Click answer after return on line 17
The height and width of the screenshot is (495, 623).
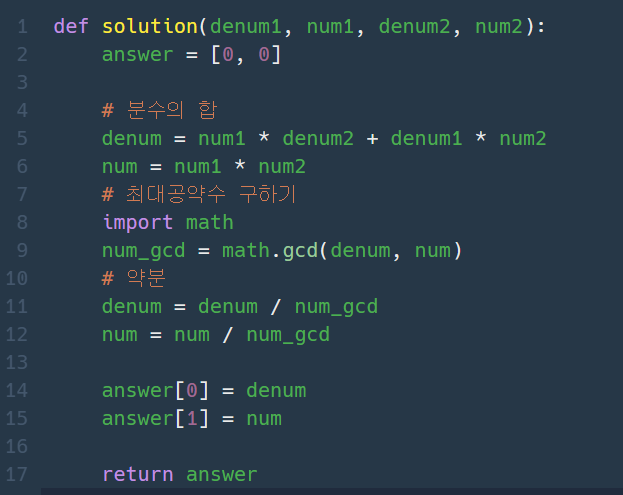click(222, 475)
